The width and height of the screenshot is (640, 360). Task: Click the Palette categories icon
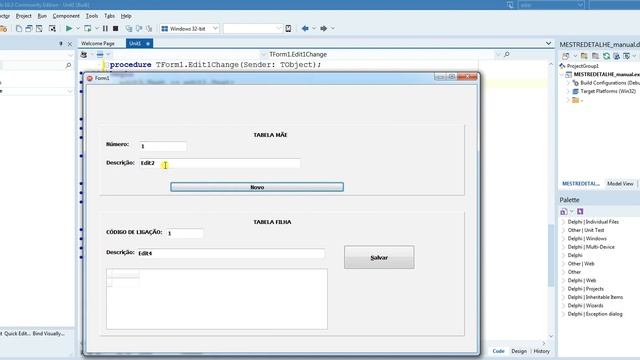[564, 211]
